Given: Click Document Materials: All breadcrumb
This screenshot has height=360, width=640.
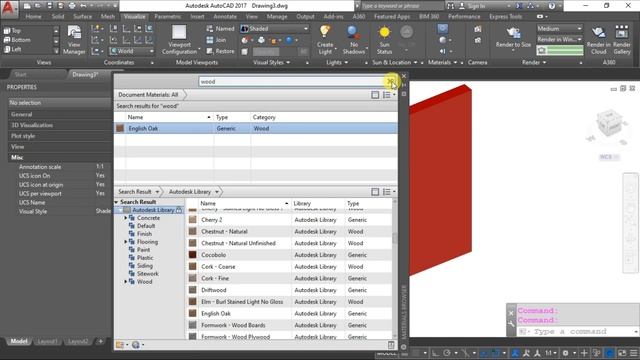Looking at the screenshot, I should click(148, 95).
